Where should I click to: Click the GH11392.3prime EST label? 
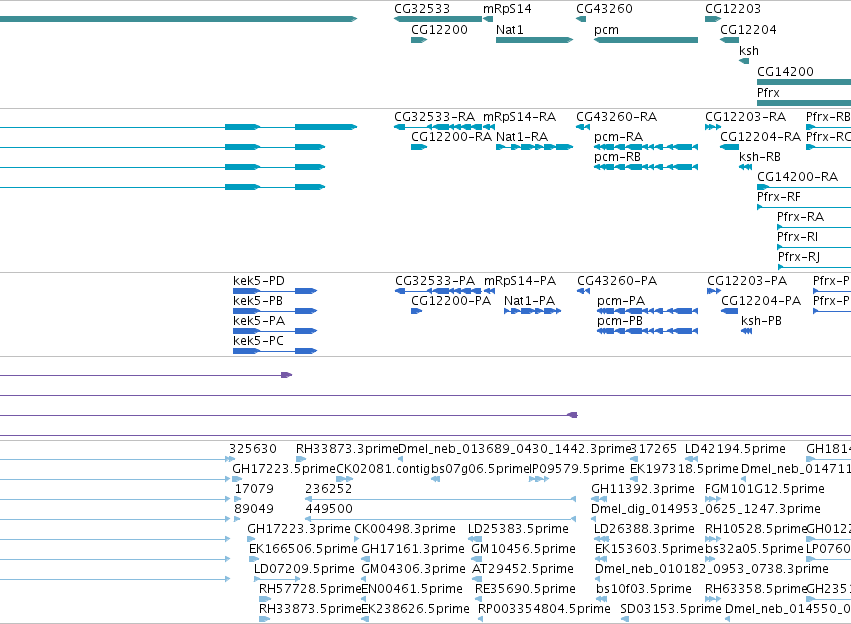(643, 489)
